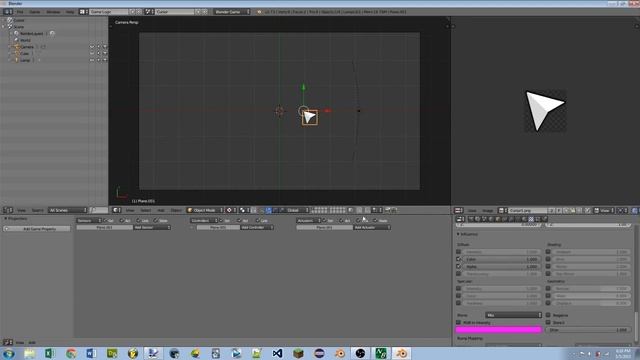The height and width of the screenshot is (360, 640).
Task: Open the image editor View mode dropdown
Action: click(604, 210)
